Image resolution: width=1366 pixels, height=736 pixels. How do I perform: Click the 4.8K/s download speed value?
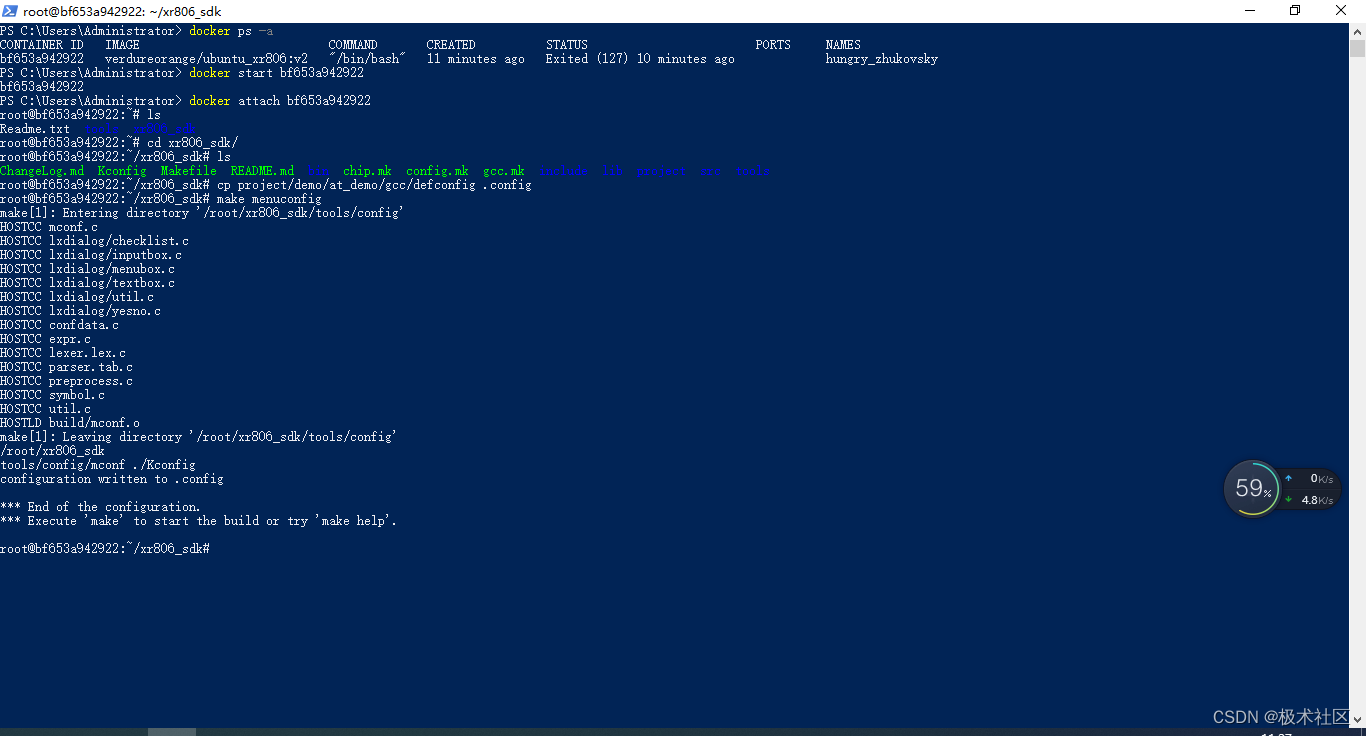pyautogui.click(x=1317, y=500)
